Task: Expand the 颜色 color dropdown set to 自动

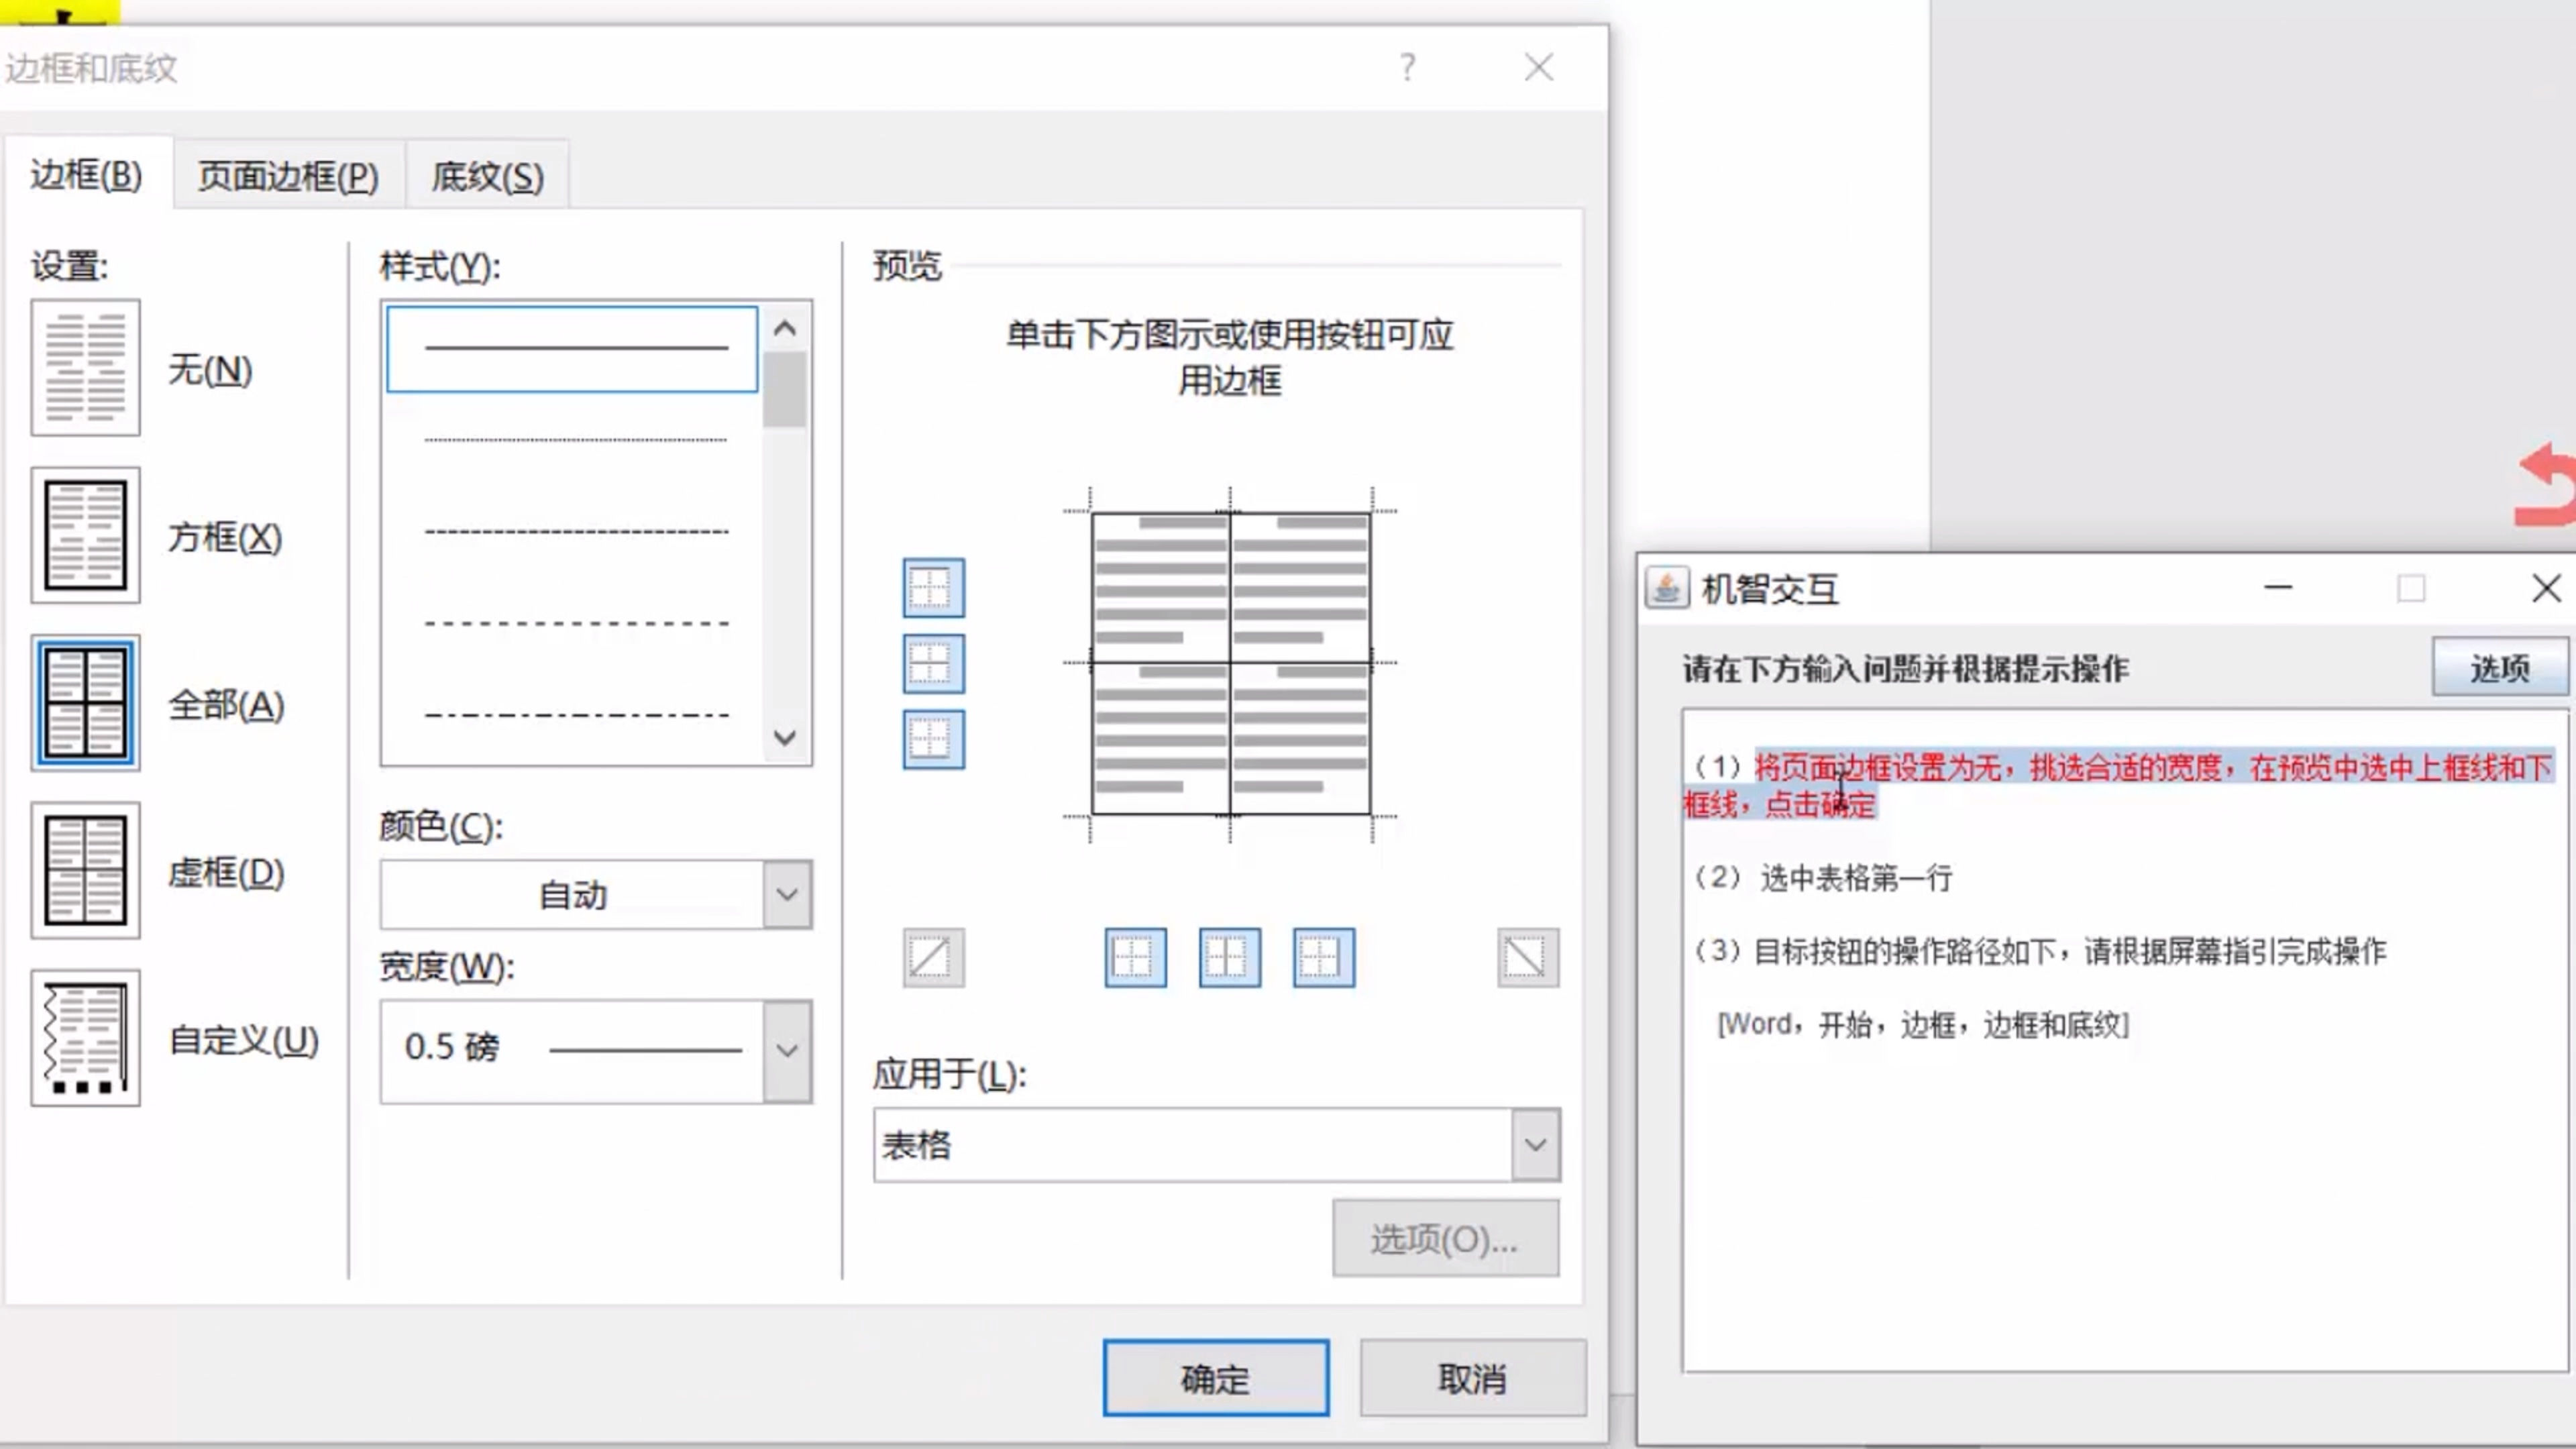Action: point(787,894)
